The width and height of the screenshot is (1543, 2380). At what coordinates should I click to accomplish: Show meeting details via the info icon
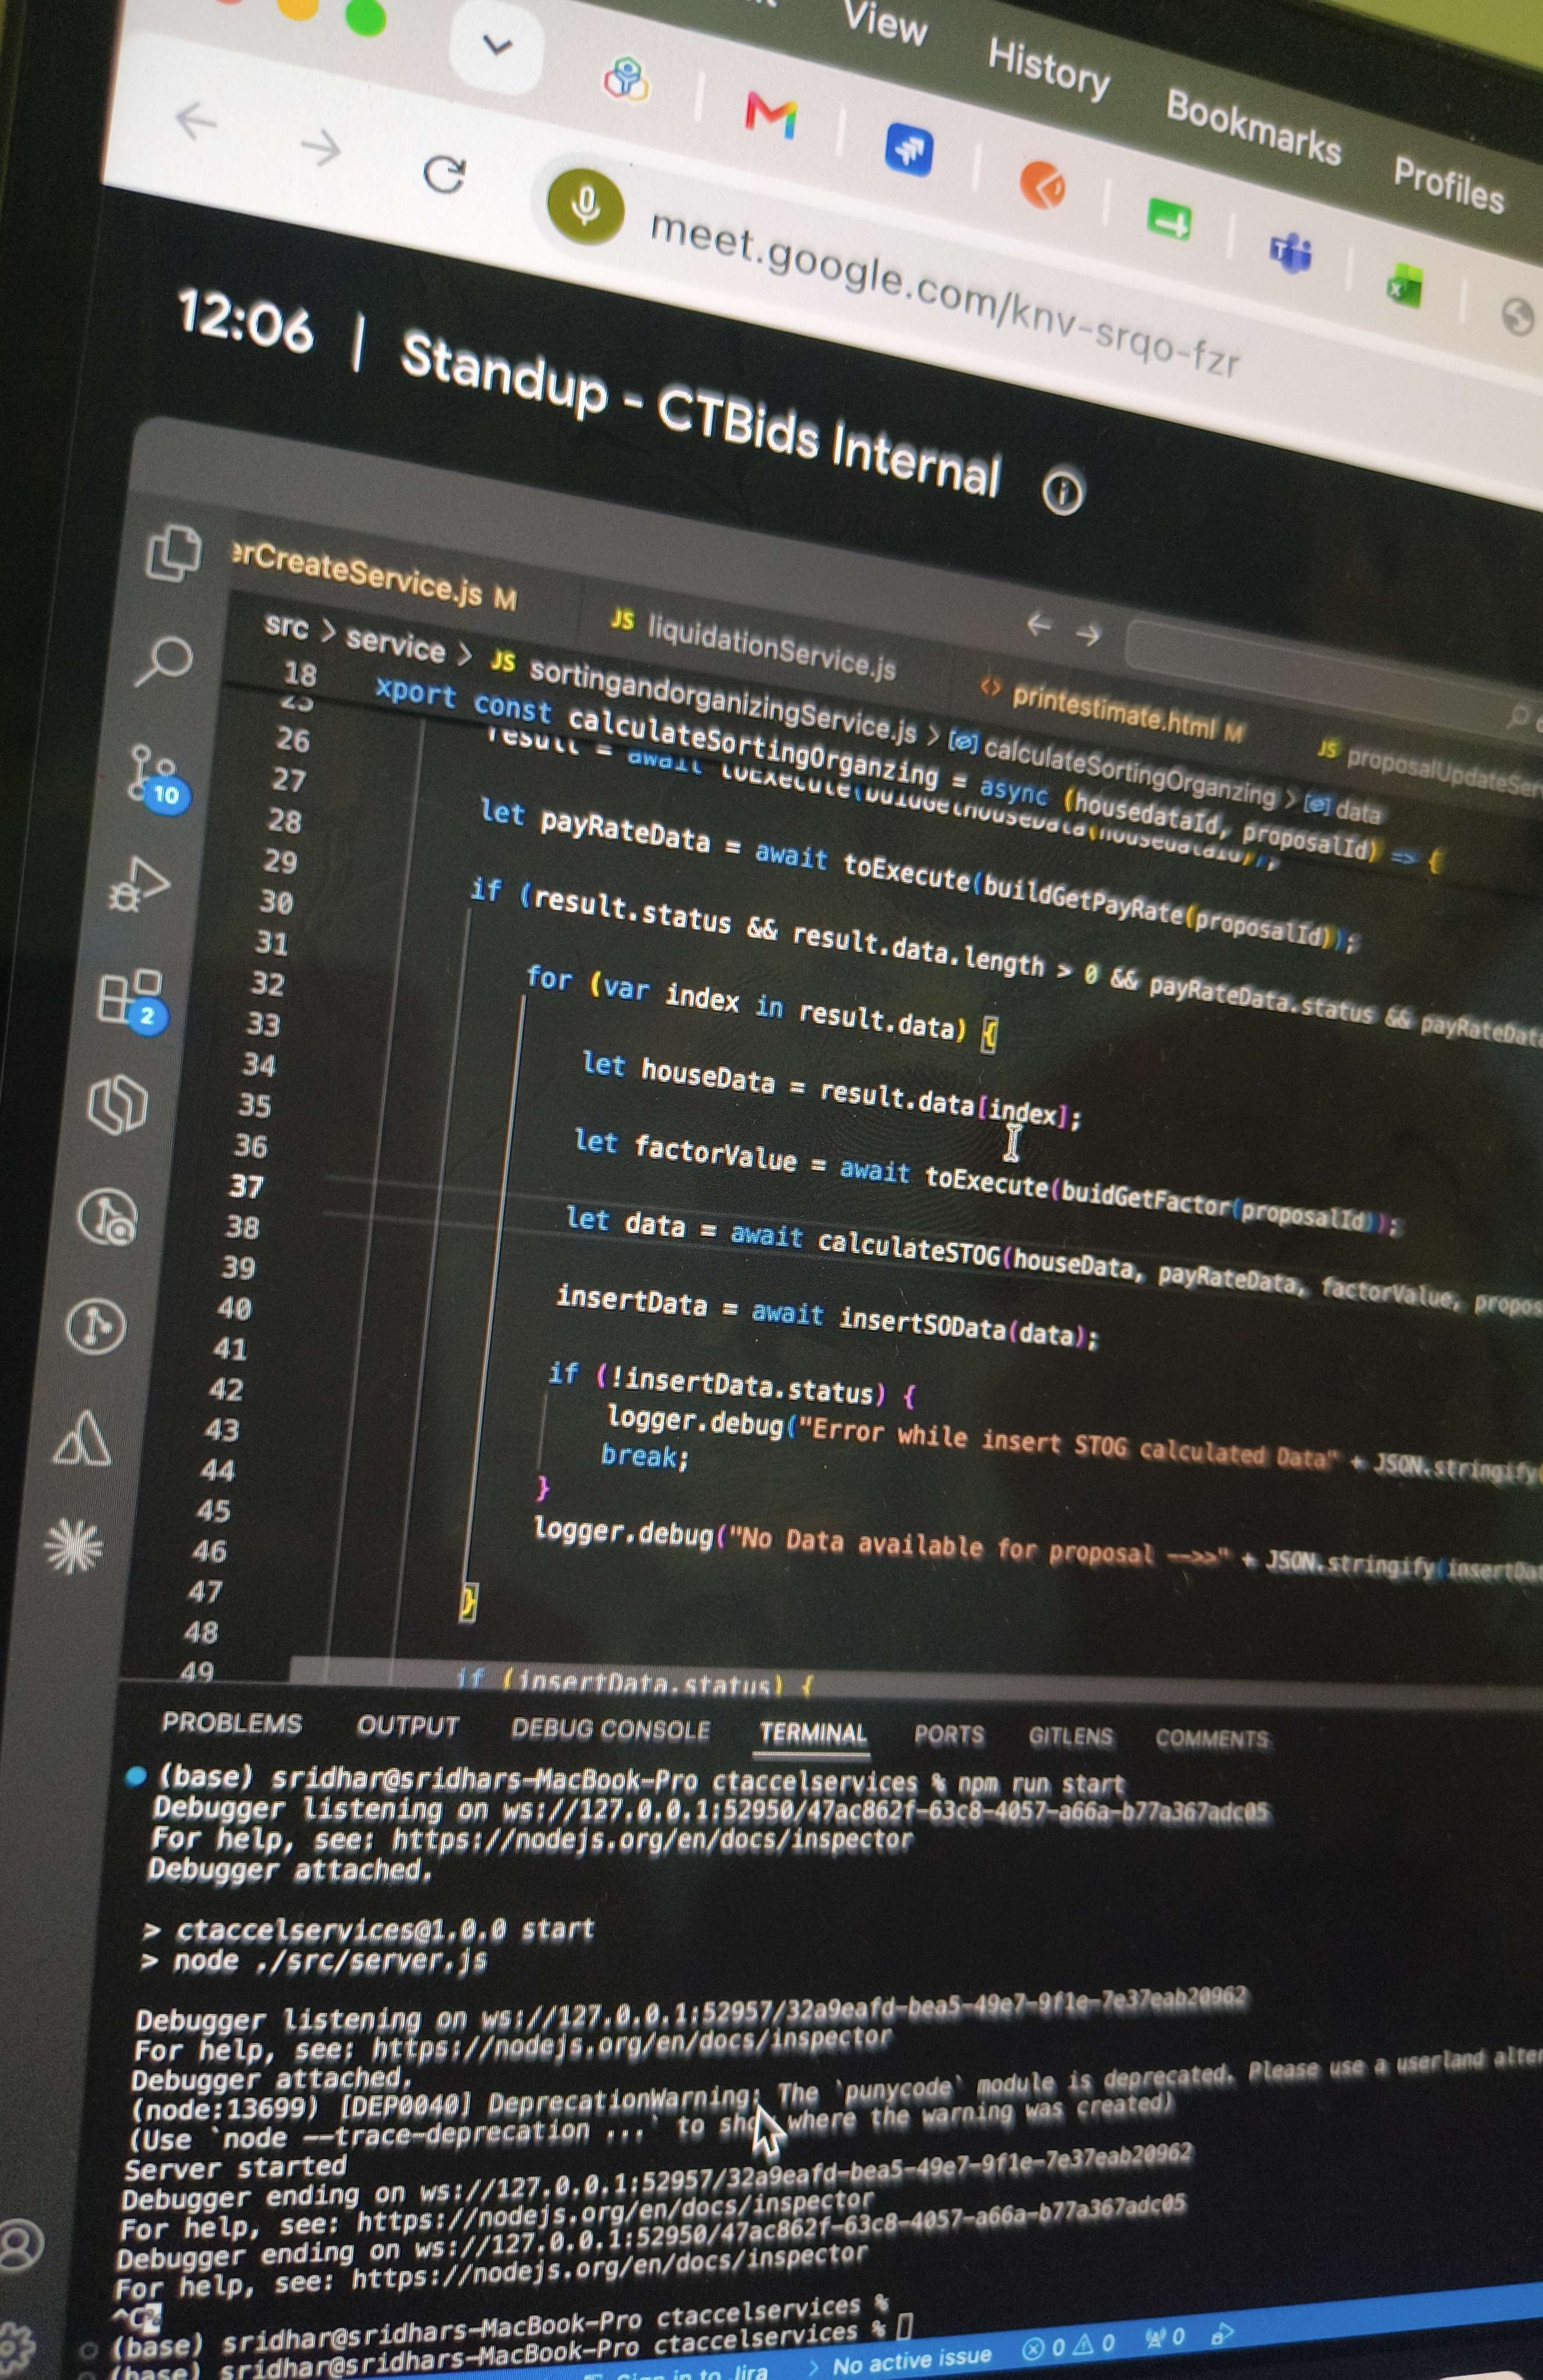(x=1062, y=492)
